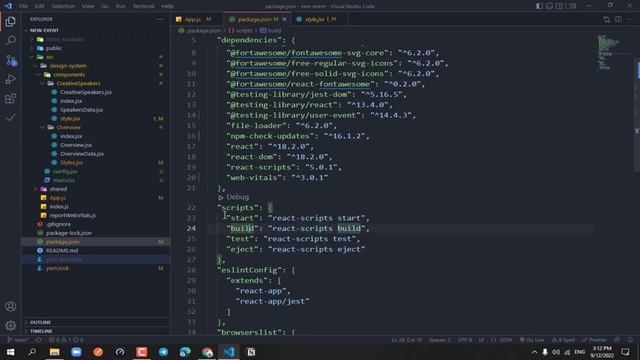
Task: Open Notion from the taskbar
Action: click(x=251, y=352)
